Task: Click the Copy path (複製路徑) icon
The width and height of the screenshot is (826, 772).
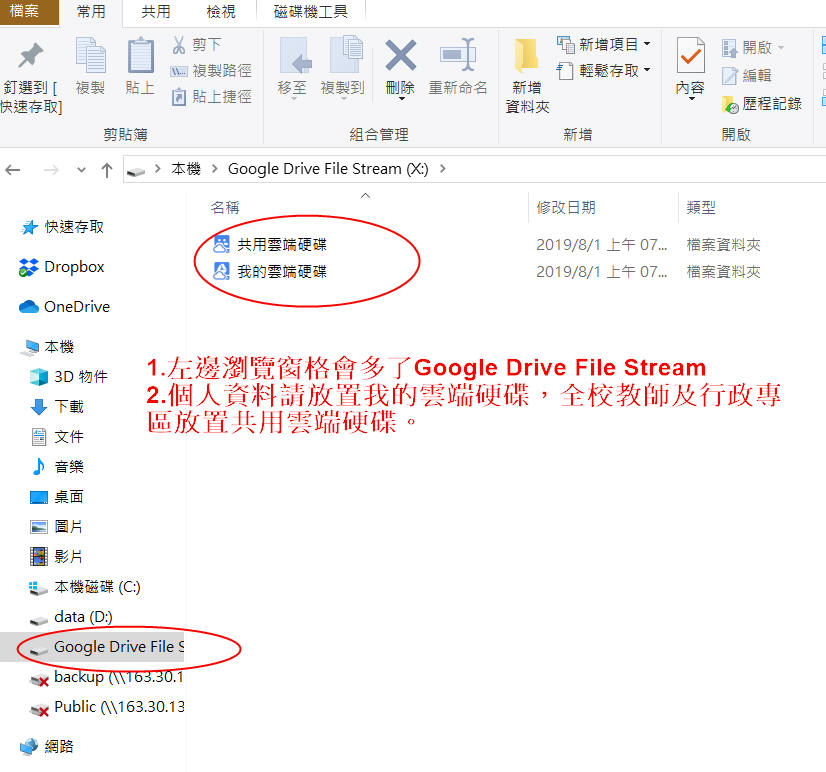Action: pyautogui.click(x=179, y=71)
